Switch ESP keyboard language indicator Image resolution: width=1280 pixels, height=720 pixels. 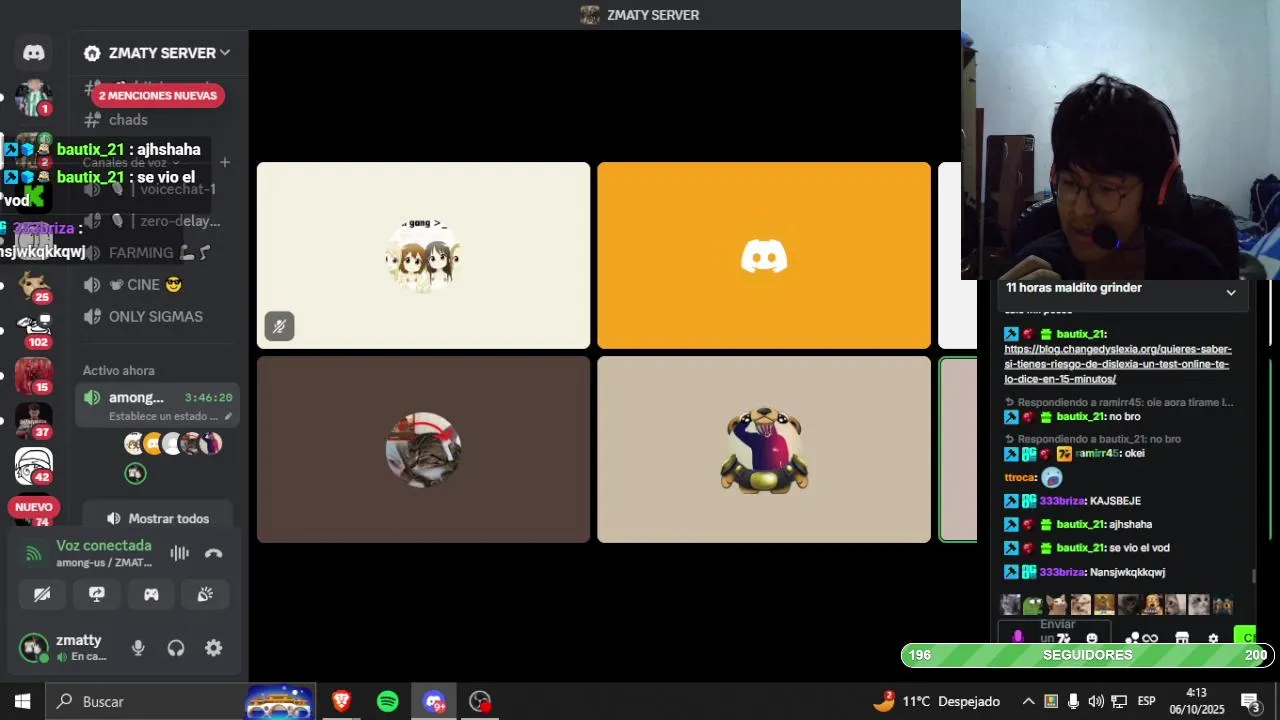coord(1147,701)
